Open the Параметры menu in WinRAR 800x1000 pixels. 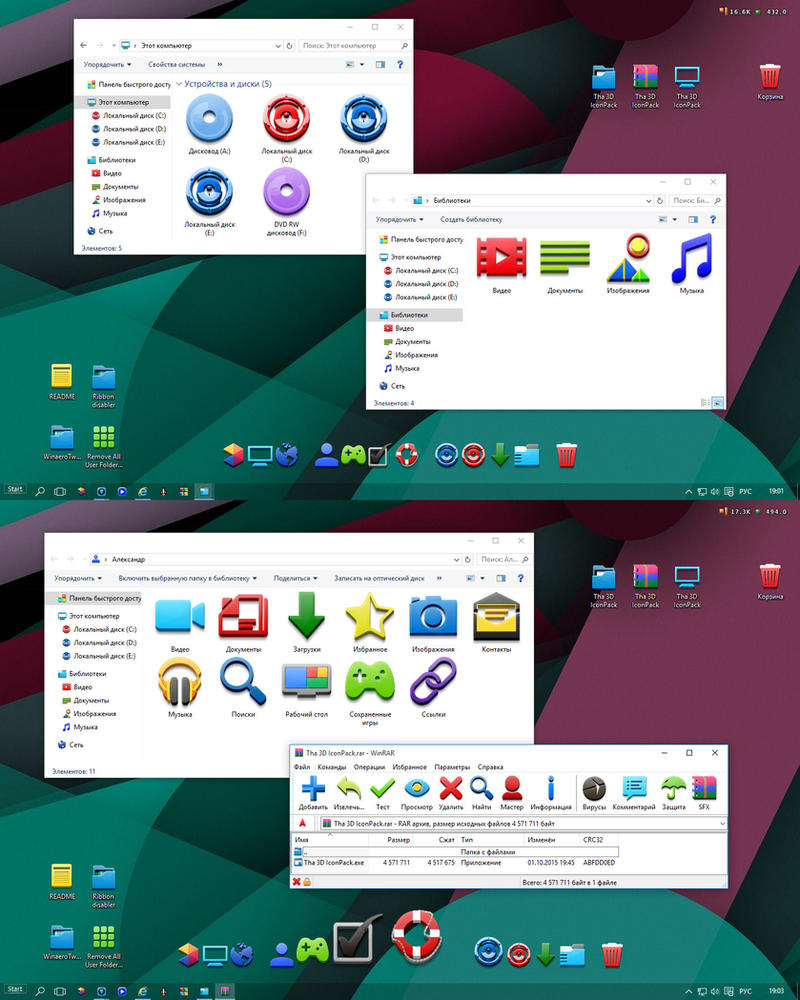[452, 767]
